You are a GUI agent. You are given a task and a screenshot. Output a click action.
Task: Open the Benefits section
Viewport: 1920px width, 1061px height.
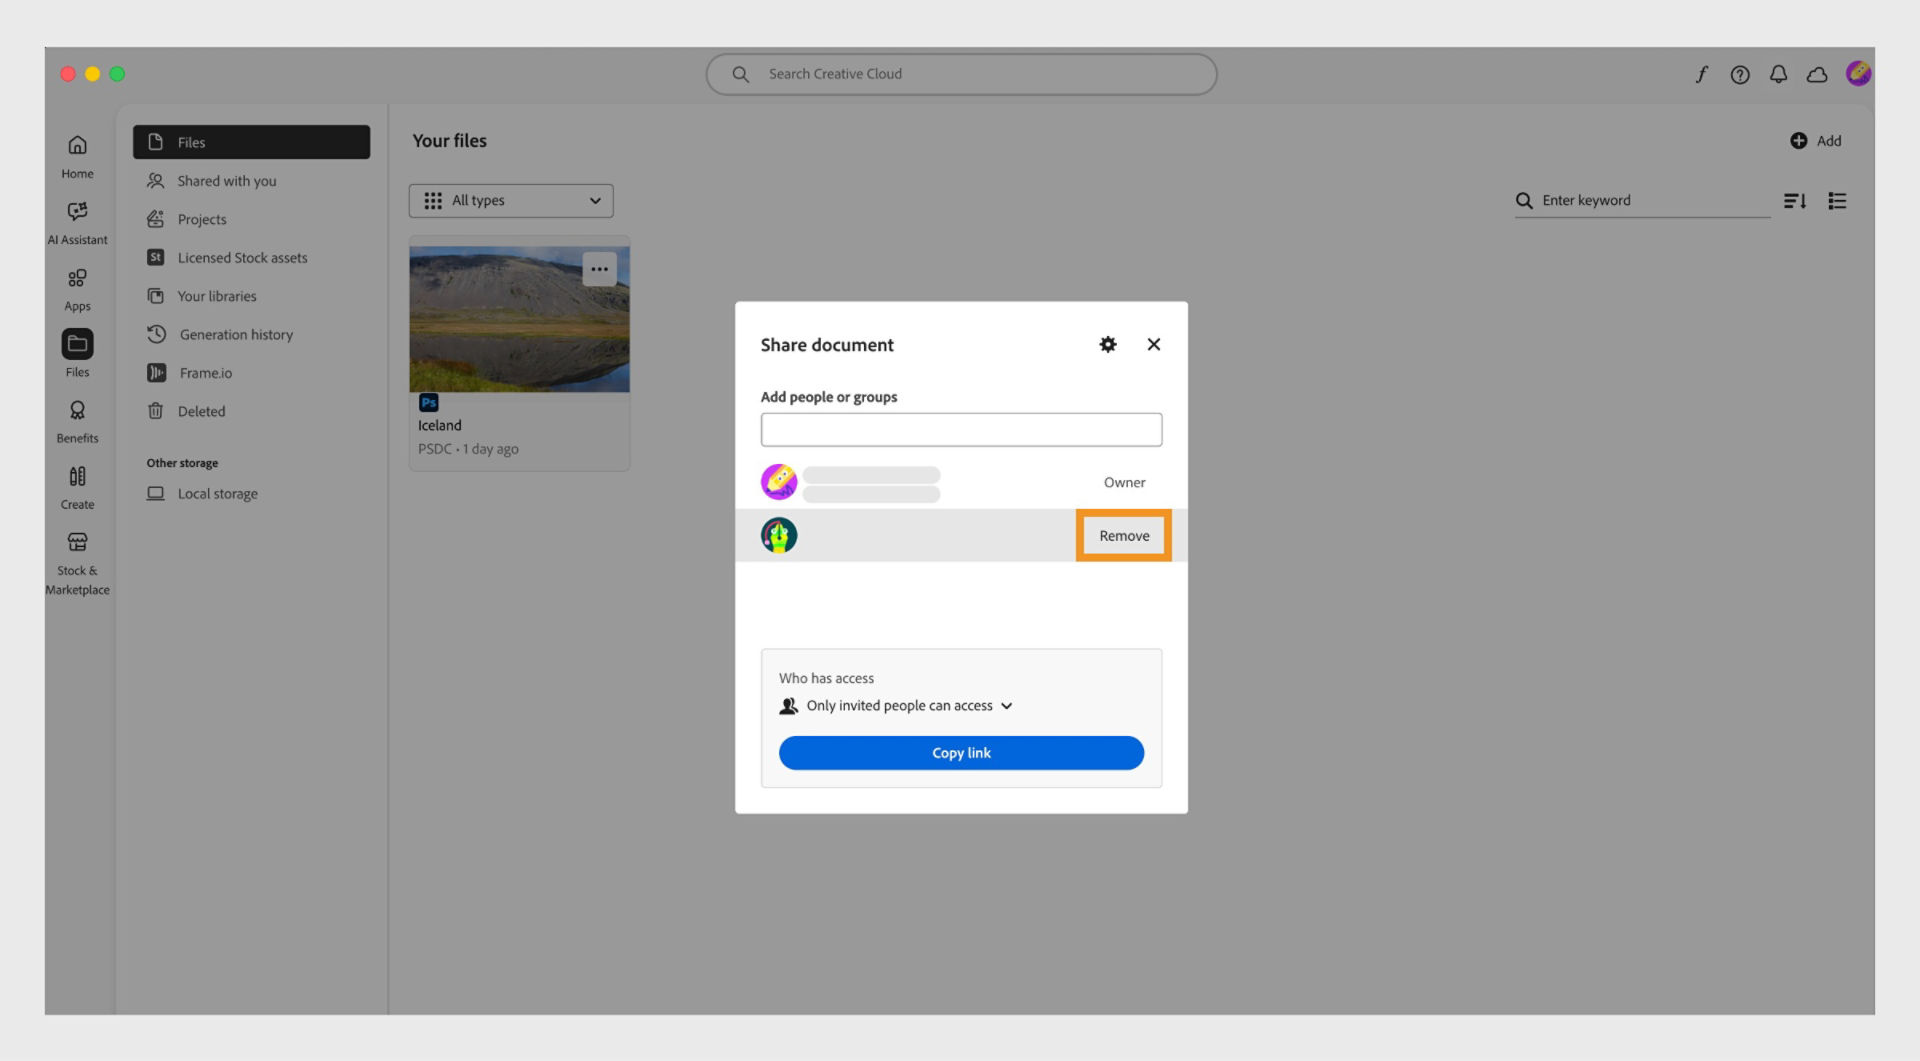click(77, 421)
